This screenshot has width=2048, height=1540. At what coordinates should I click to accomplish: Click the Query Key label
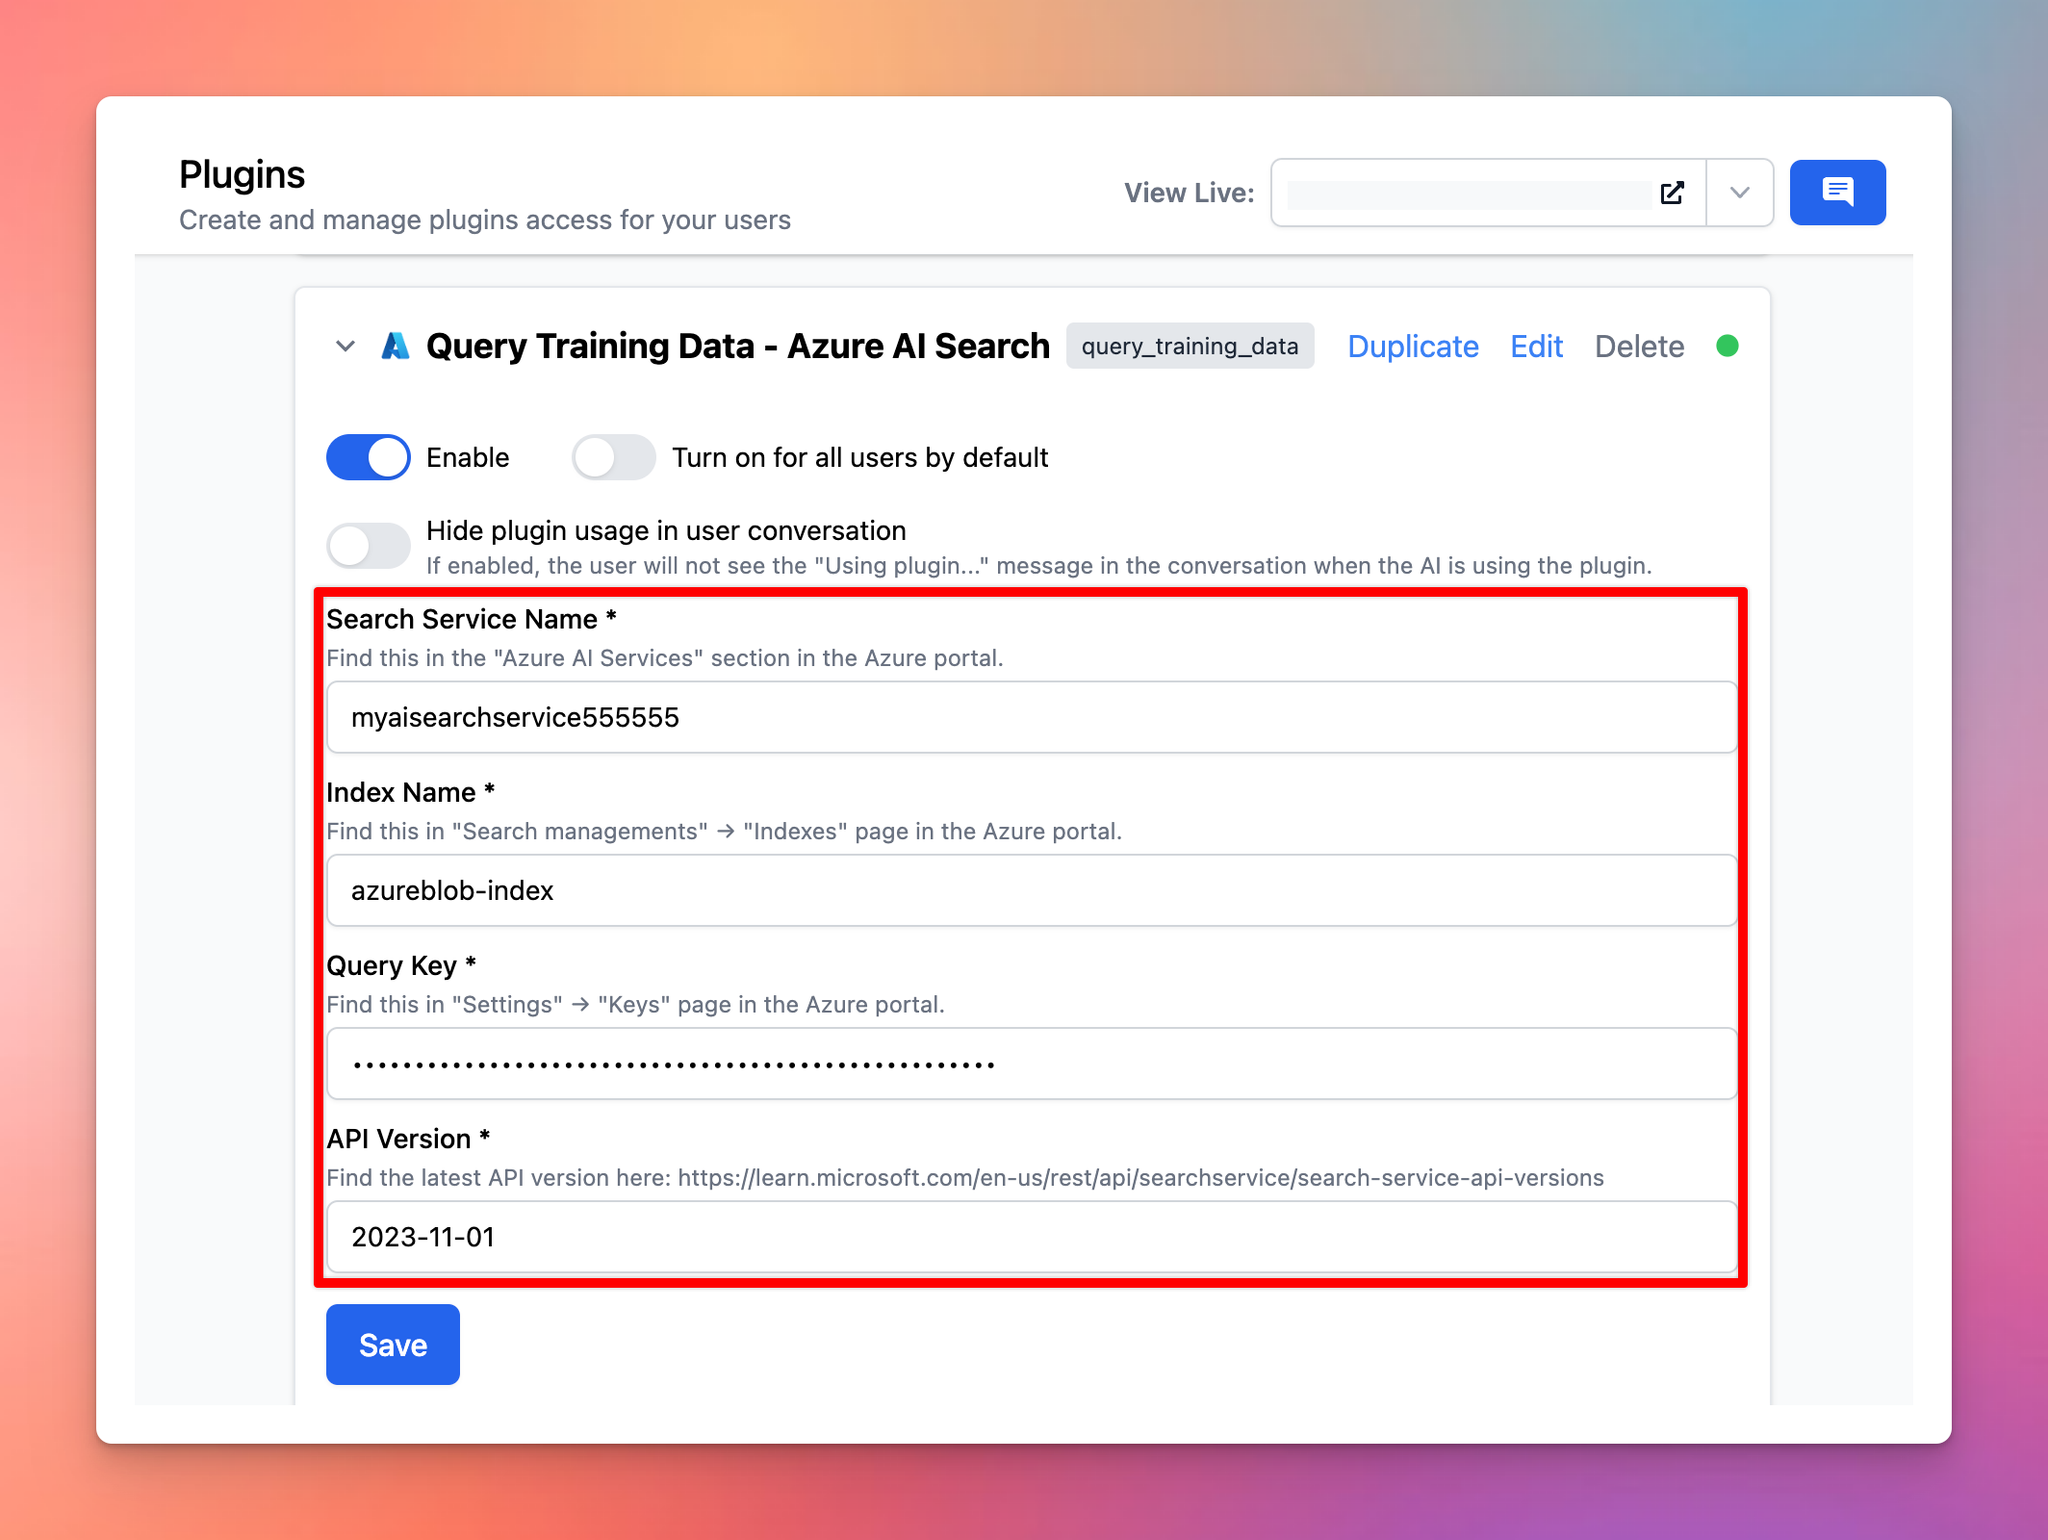(401, 965)
